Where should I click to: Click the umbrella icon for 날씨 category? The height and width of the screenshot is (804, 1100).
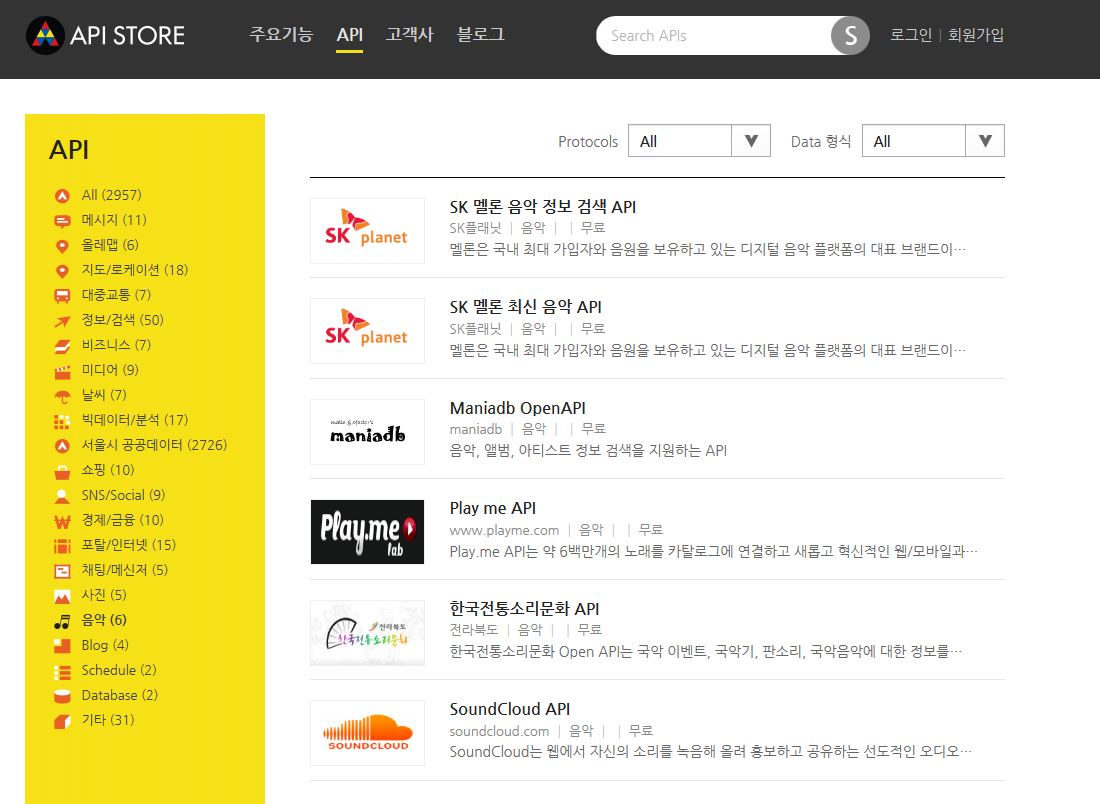pyautogui.click(x=62, y=395)
